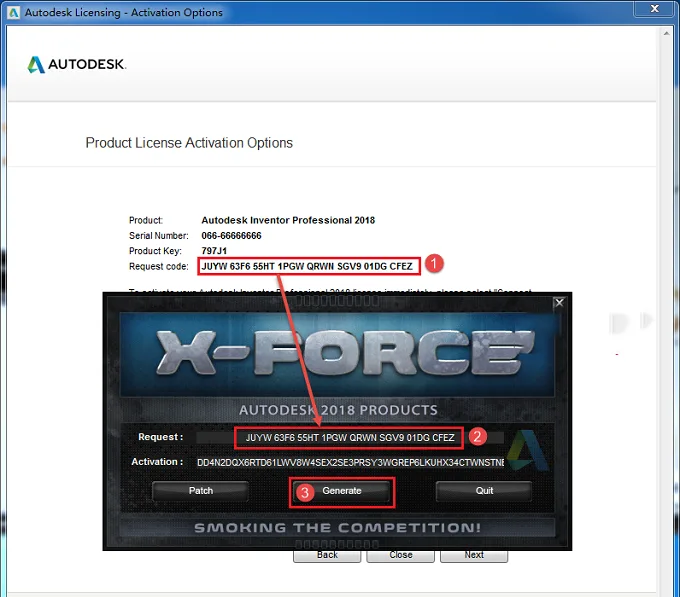Screen dimensions: 680x597
Task: Click the Serial Number: label
Action: pos(159,236)
